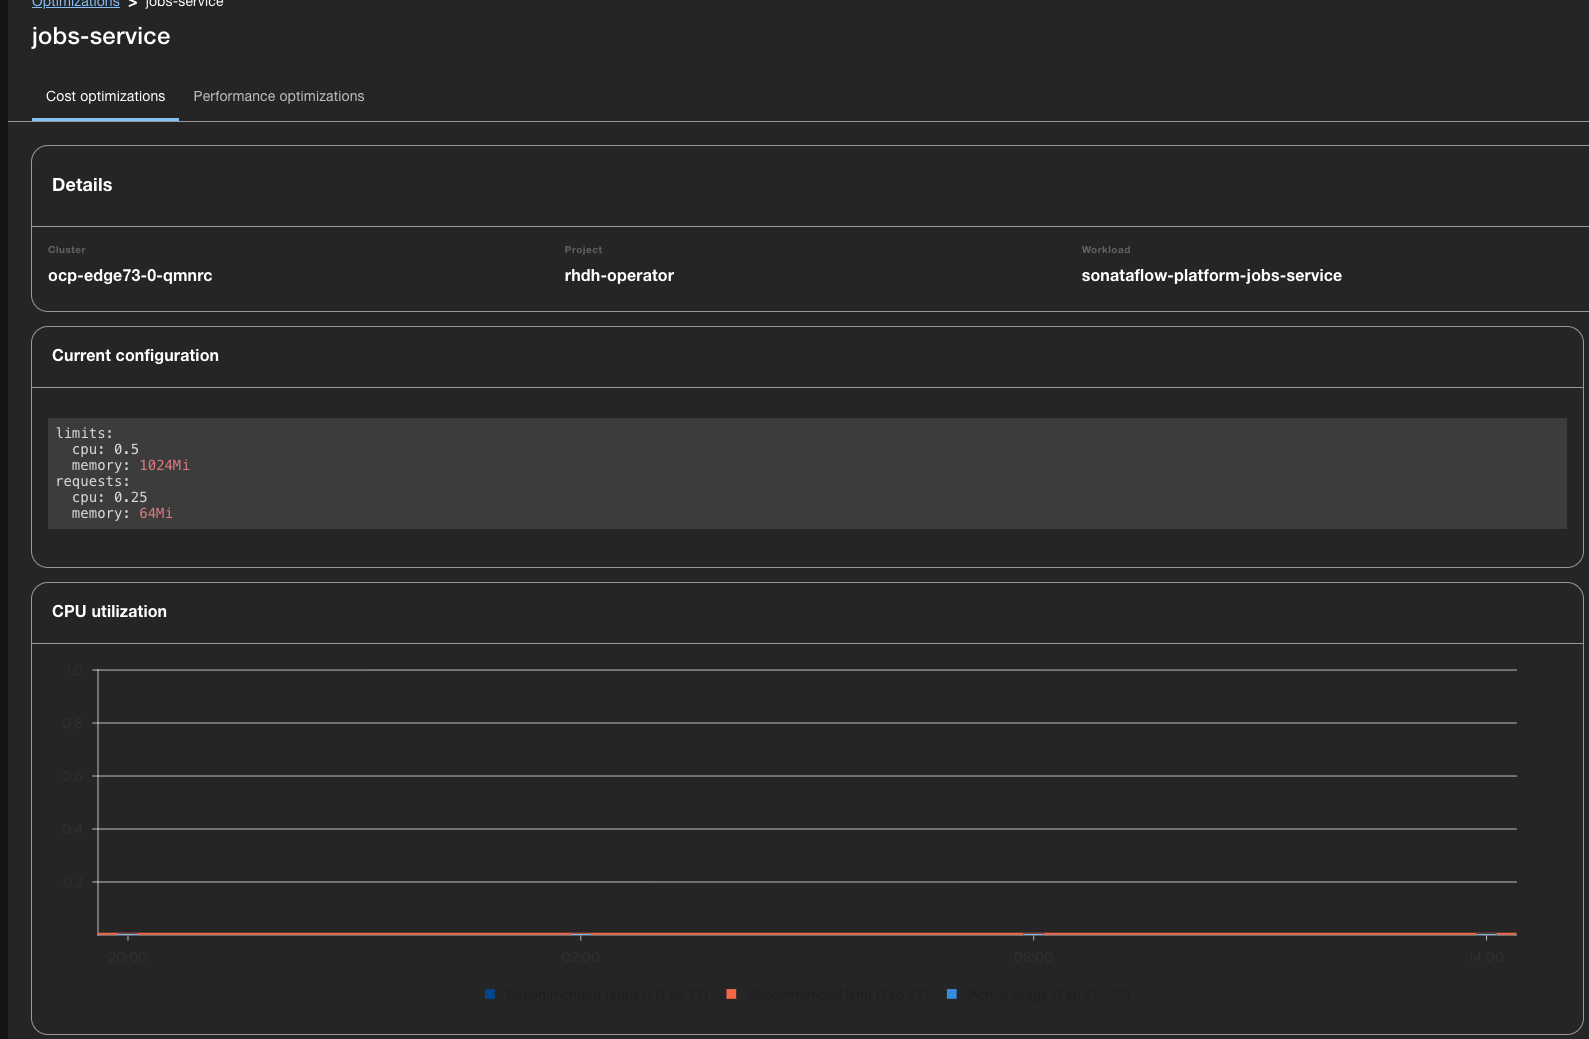Select the Cost optimizations tab
The image size is (1589, 1039).
(x=105, y=96)
